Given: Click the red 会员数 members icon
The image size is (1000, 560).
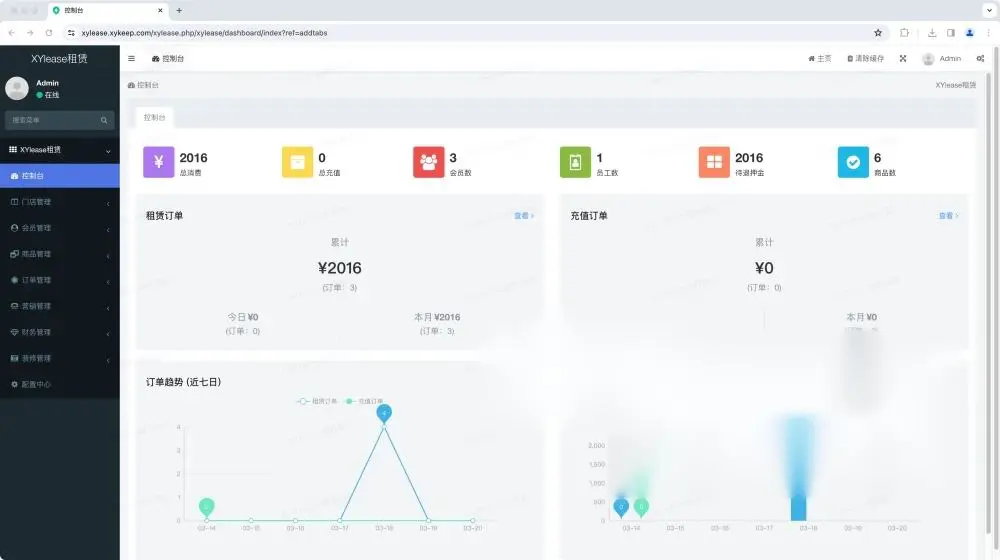Looking at the screenshot, I should 429,162.
